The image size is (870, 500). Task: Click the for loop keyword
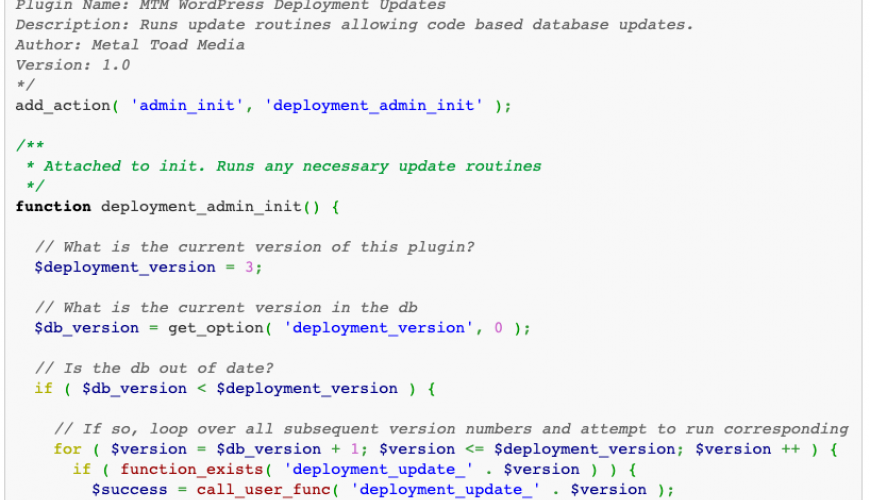pos(67,449)
